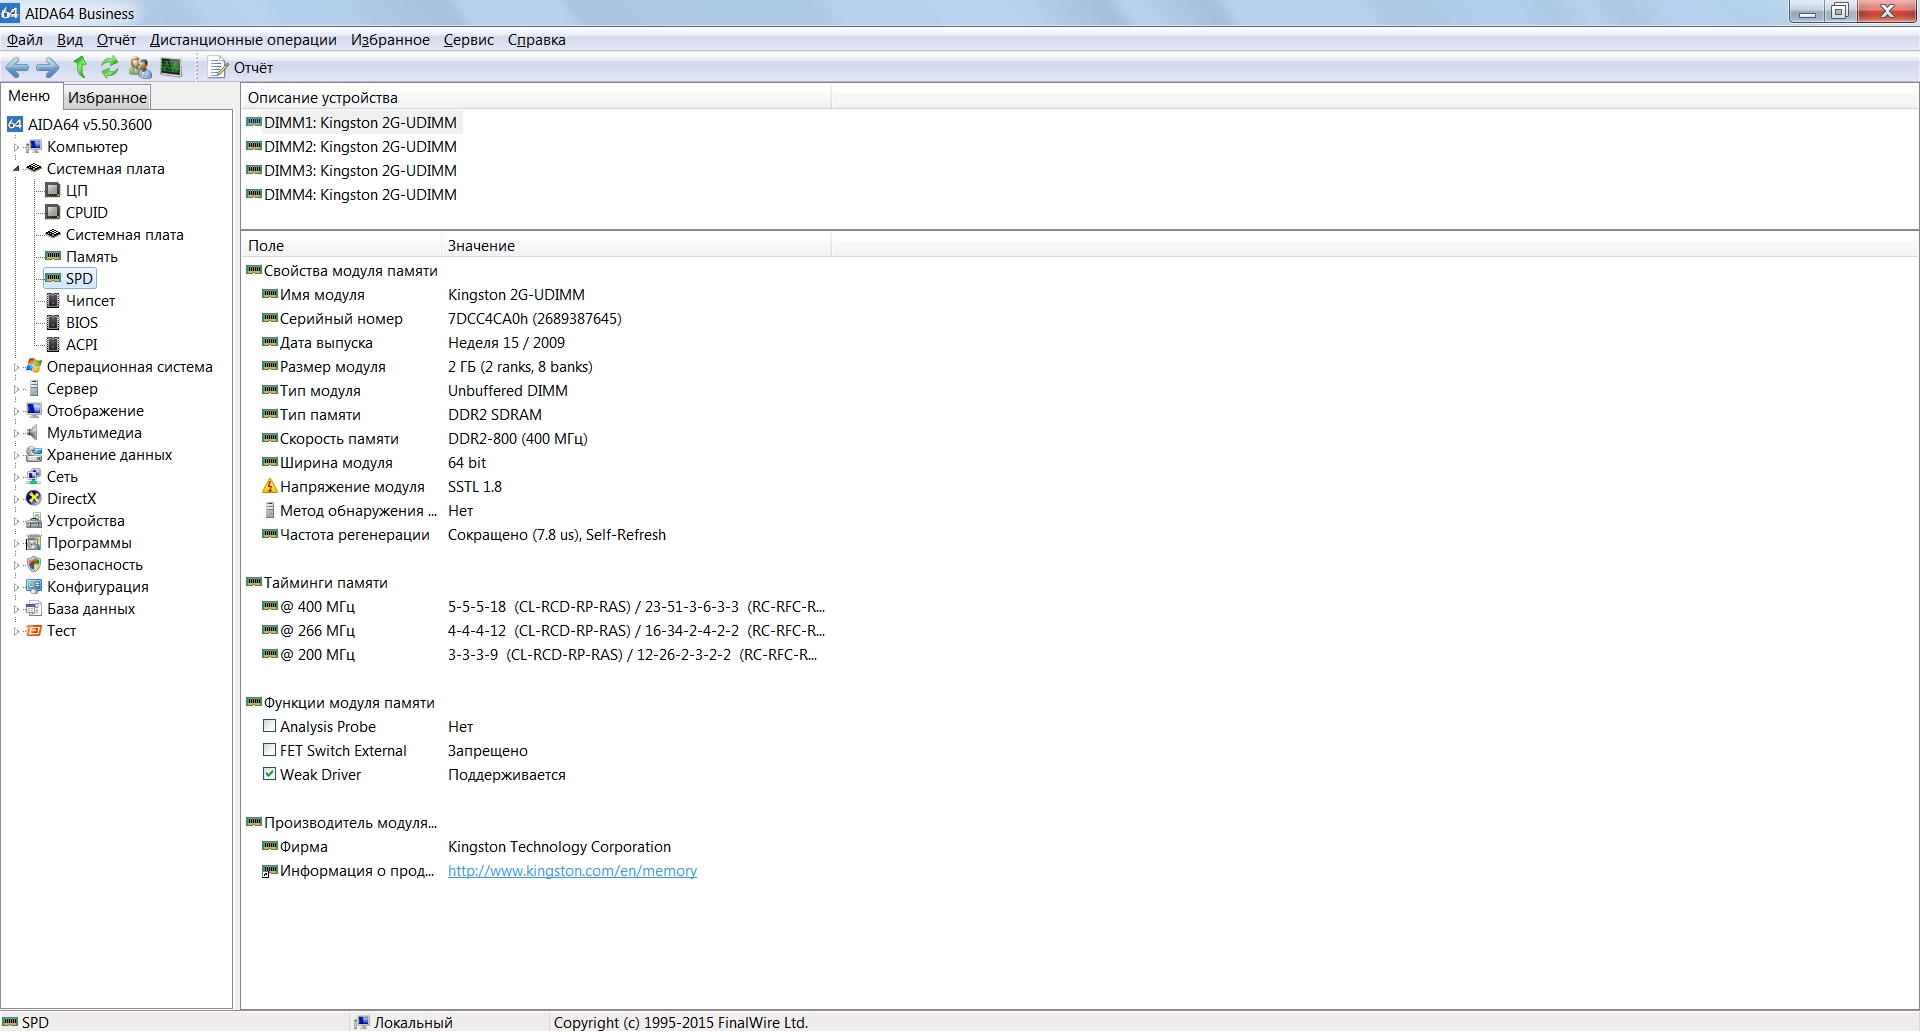Click the Операционная система Windows flag icon
The width and height of the screenshot is (1920, 1032).
(x=34, y=366)
